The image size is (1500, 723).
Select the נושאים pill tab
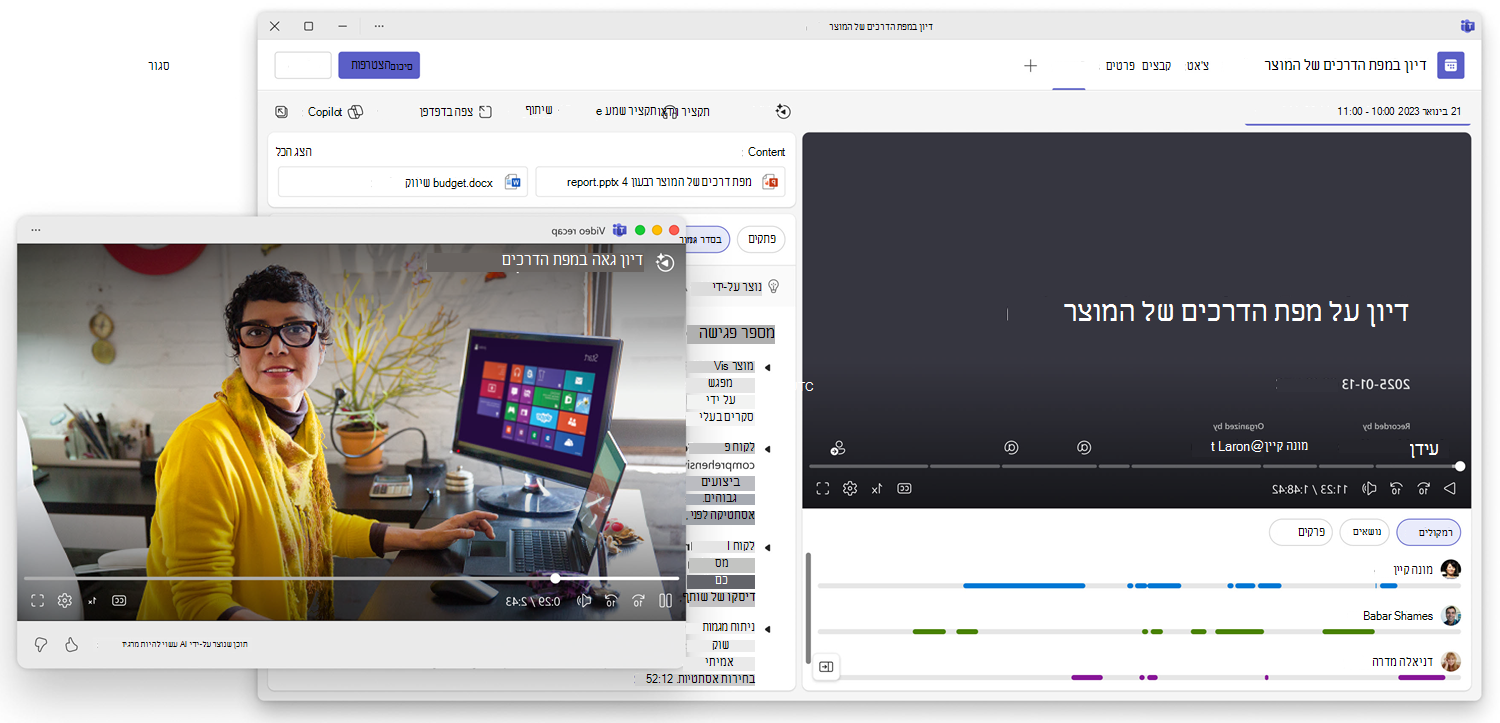1367,532
